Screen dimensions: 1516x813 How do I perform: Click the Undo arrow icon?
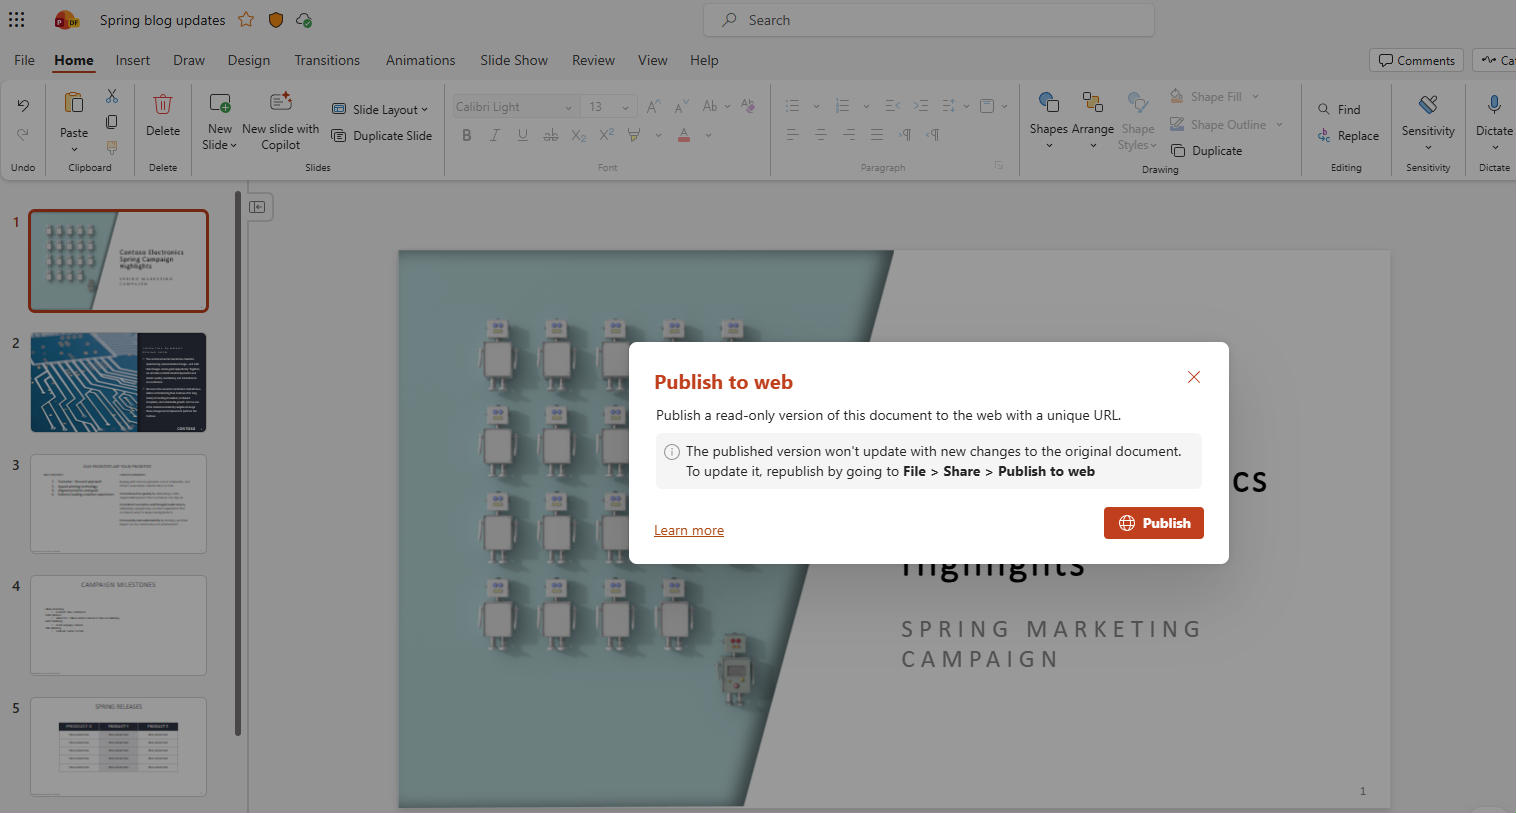tap(23, 105)
